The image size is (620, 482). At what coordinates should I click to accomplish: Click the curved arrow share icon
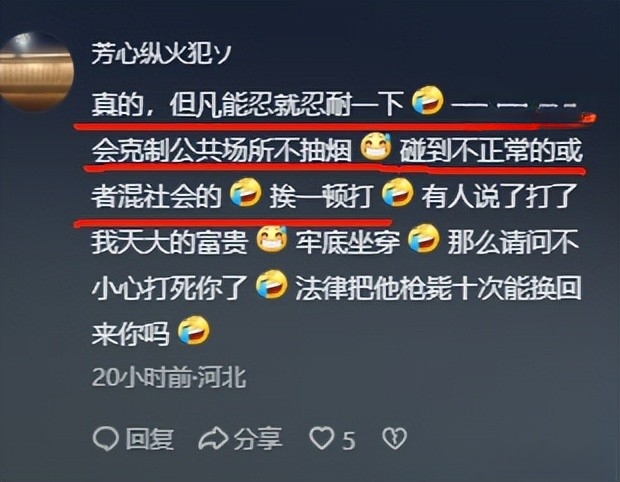coord(213,439)
